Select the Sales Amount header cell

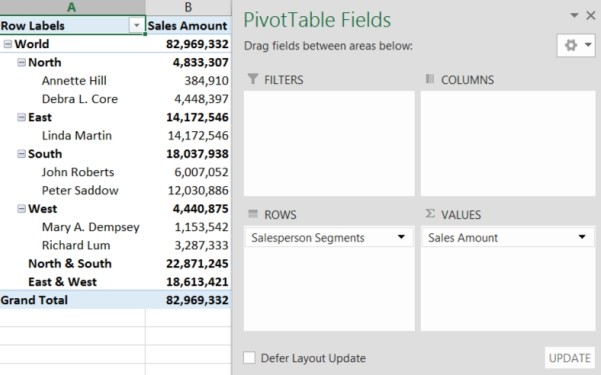188,26
